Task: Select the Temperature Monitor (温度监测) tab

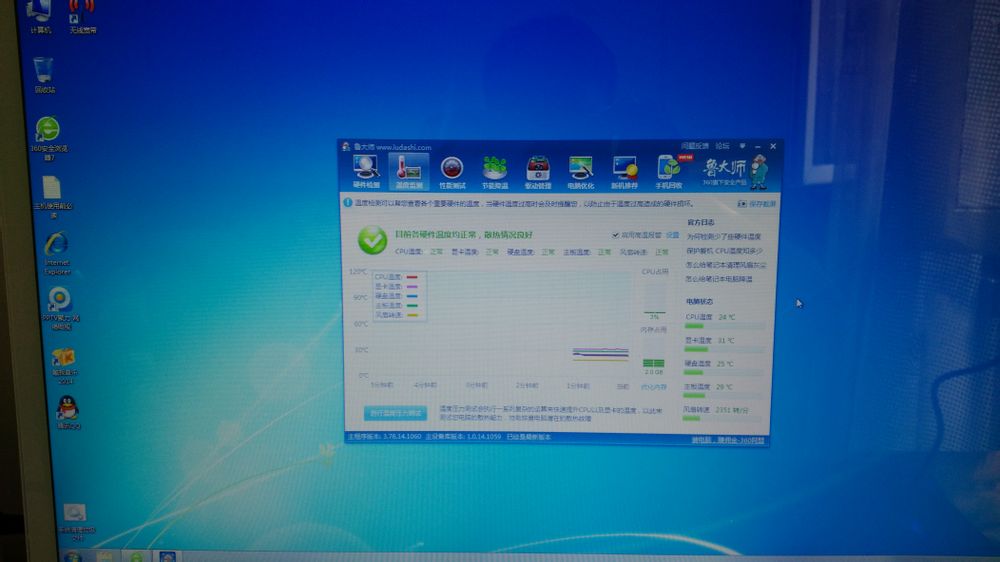Action: pos(409,172)
